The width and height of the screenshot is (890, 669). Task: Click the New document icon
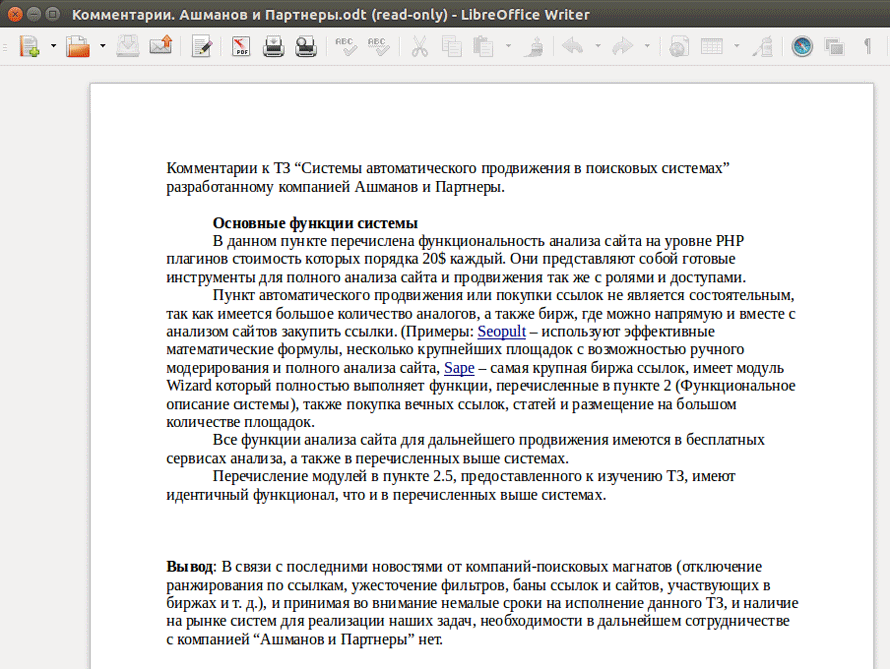[x=29, y=46]
